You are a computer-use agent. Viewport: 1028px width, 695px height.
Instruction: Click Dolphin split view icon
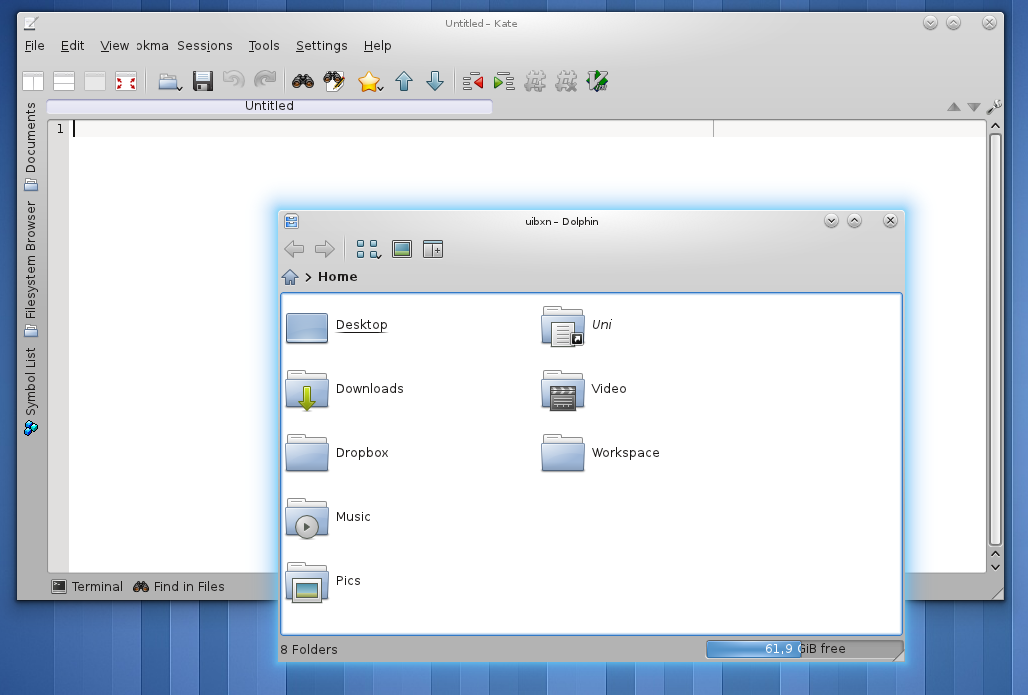pyautogui.click(x=433, y=249)
